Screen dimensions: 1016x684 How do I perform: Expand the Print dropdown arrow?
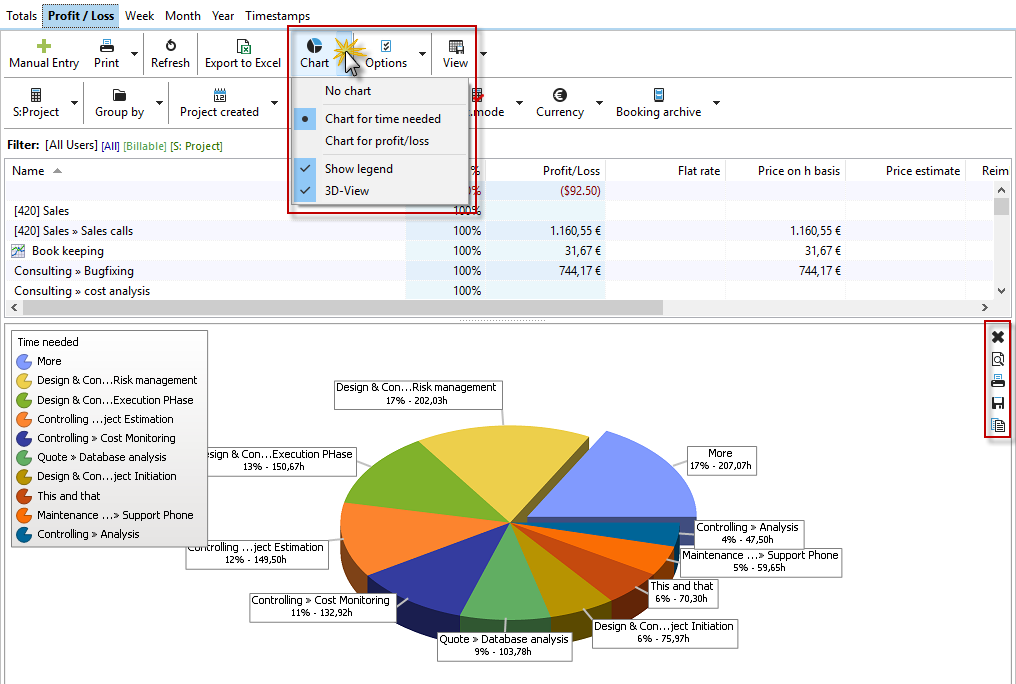(x=134, y=54)
